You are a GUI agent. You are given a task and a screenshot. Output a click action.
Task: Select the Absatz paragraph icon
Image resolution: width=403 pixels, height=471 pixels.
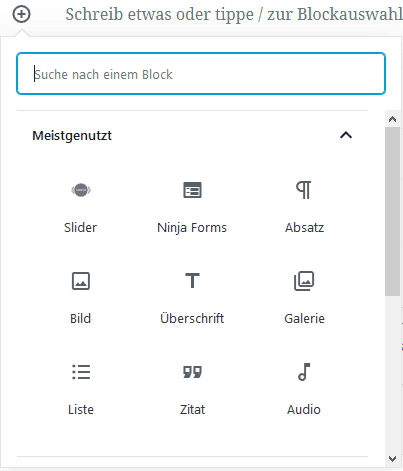[304, 190]
